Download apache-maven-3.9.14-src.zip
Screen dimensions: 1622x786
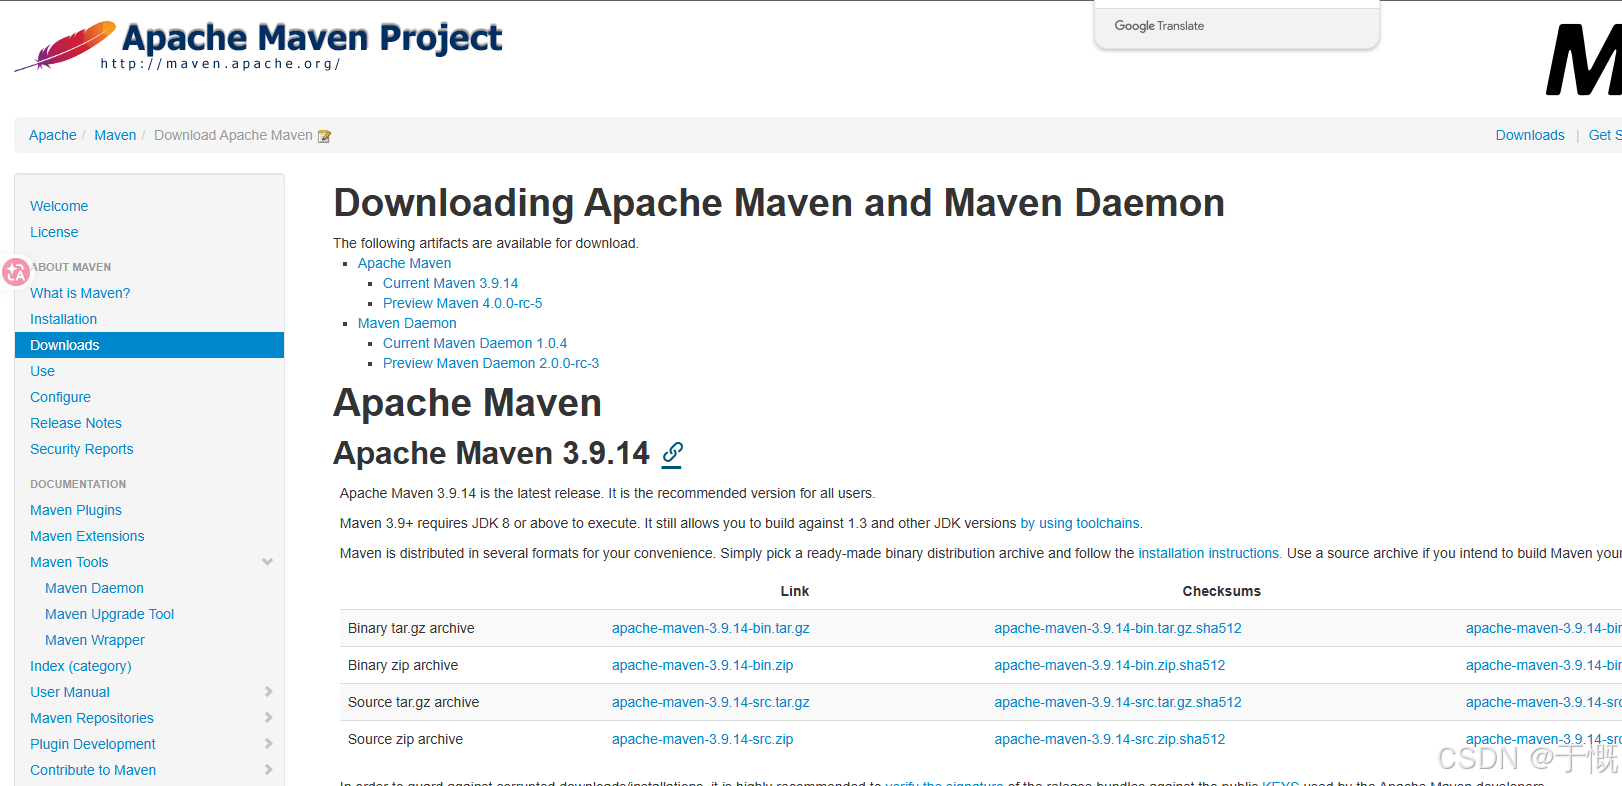(703, 739)
